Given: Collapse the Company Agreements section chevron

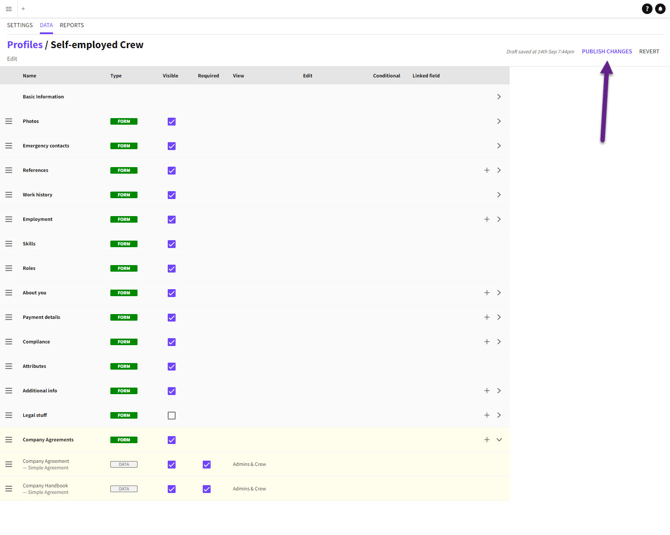Looking at the screenshot, I should 499,440.
